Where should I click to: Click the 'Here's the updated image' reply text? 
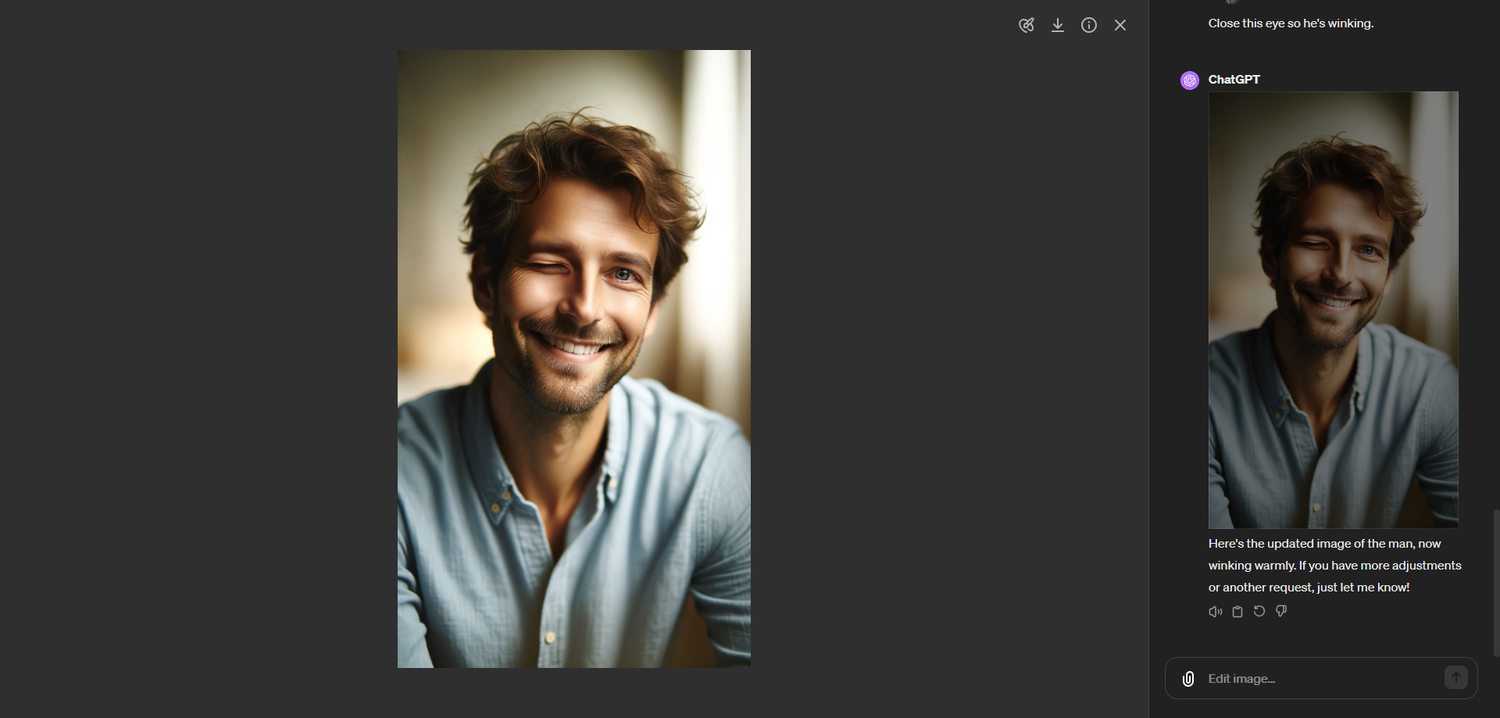pos(1335,565)
